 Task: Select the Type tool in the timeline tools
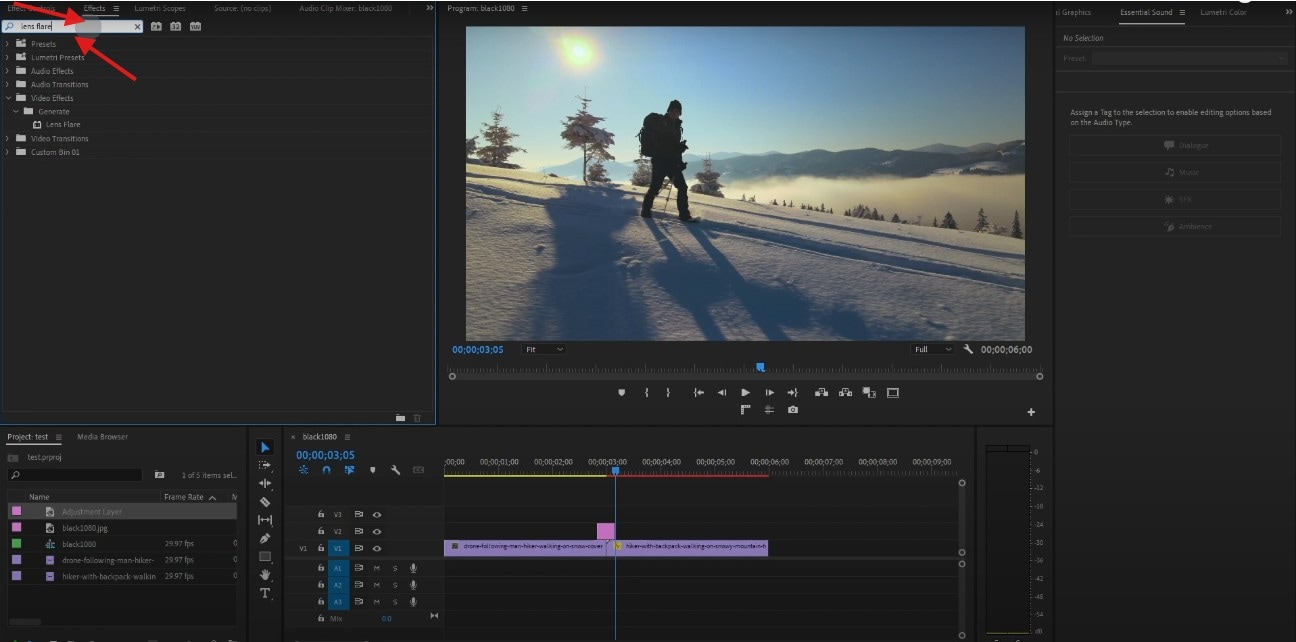265,592
